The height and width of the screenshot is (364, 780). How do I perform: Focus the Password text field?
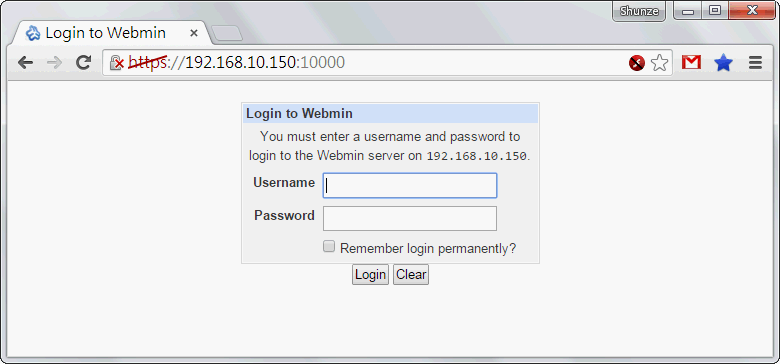410,218
